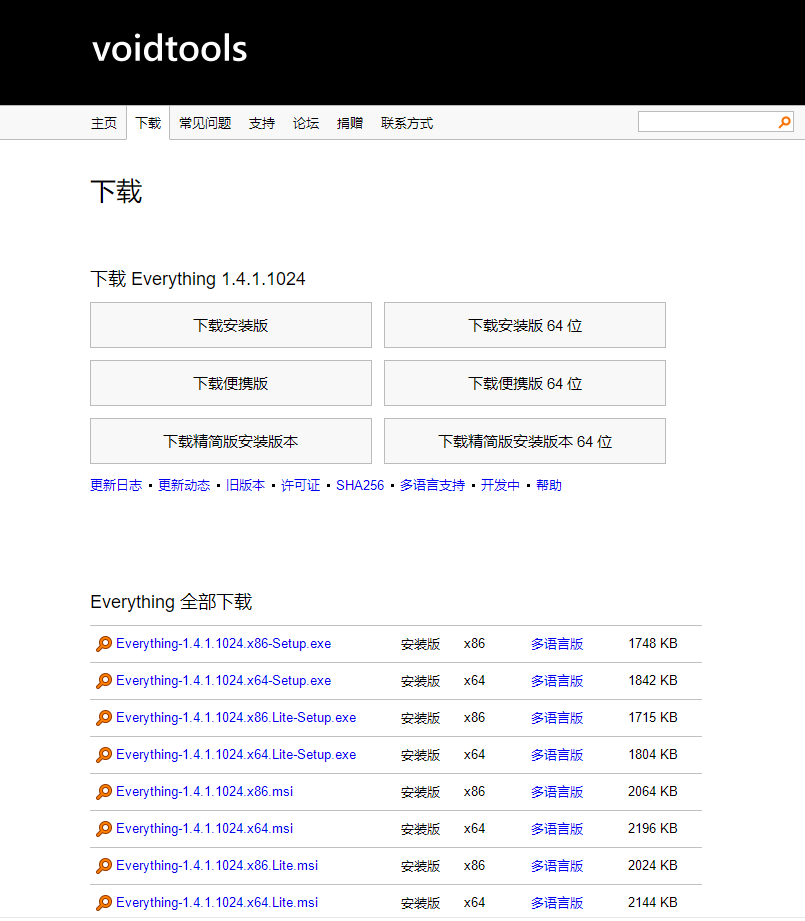805x921 pixels.
Task: Open the 常见问题 page
Action: 205,123
